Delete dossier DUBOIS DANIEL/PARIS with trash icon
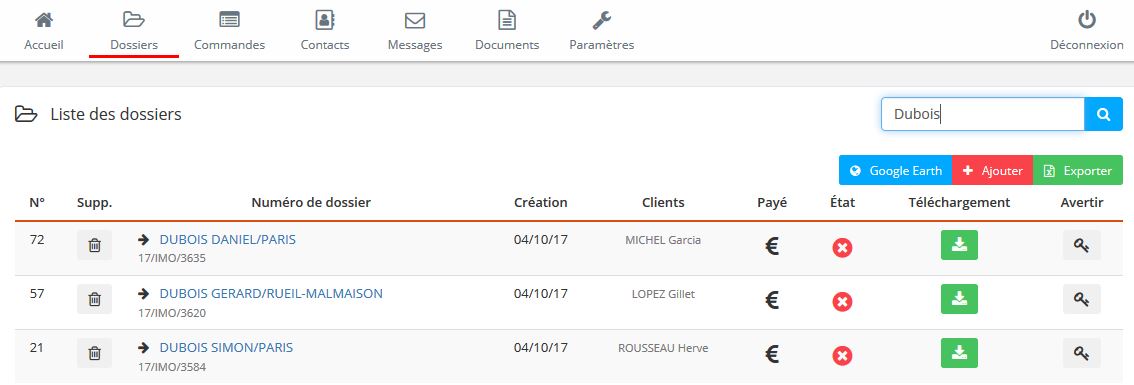The height and width of the screenshot is (385, 1134). 94,245
